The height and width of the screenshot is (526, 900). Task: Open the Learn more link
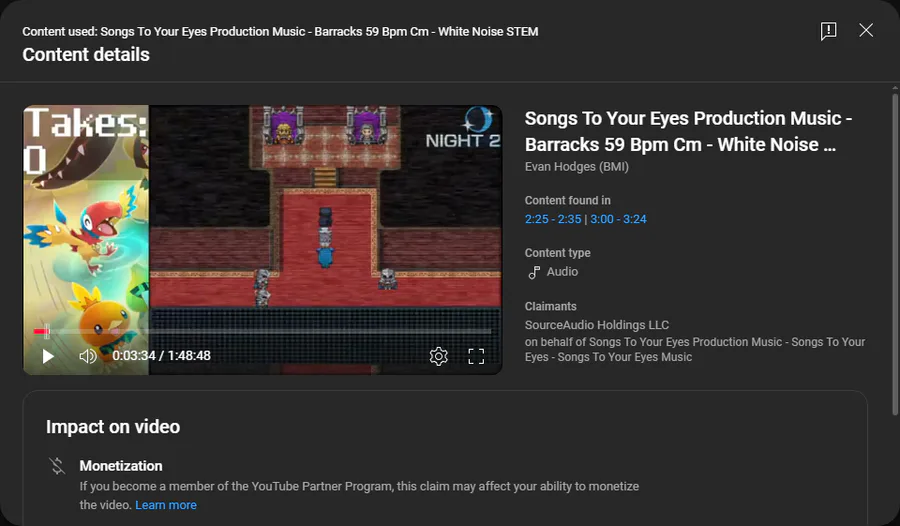point(166,505)
